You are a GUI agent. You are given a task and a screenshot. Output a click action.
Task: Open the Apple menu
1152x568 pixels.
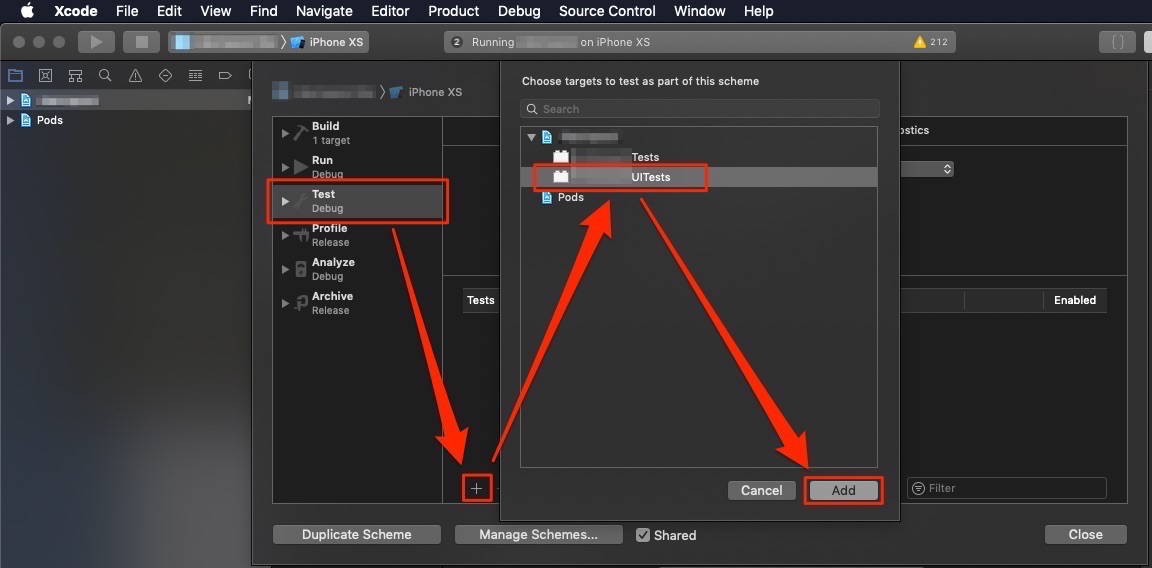[27, 11]
